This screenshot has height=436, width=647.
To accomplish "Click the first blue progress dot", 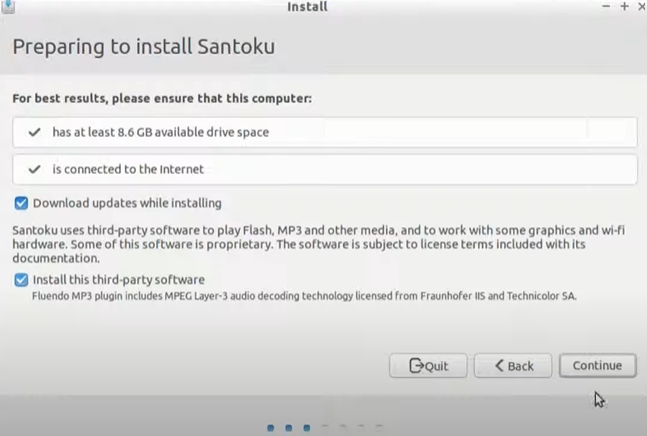I will [x=271, y=428].
